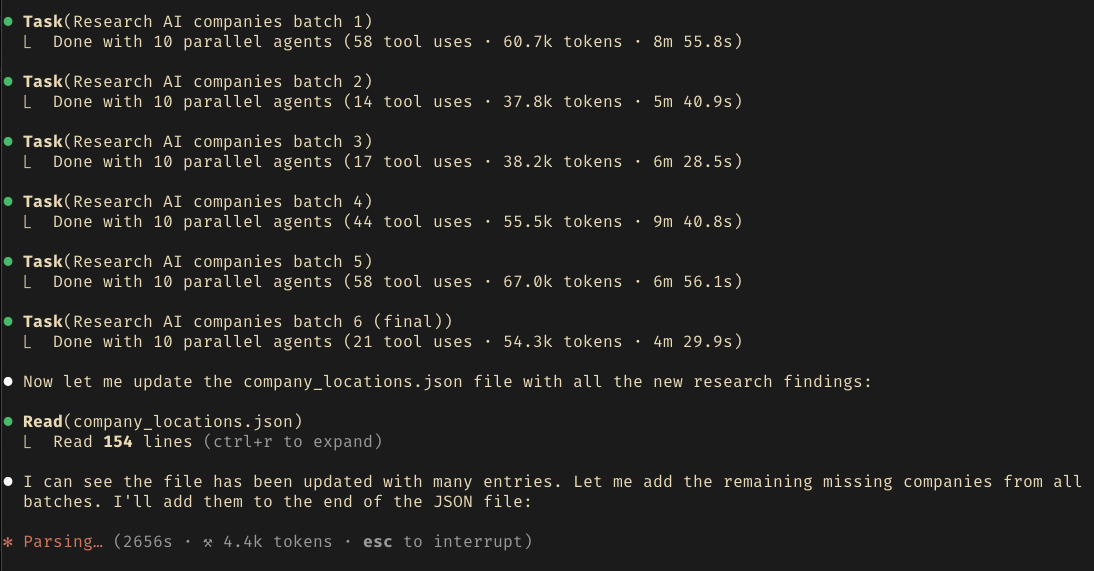This screenshot has height=571, width=1094.
Task: Click the 'Parsing…' status text
Action: 63,542
